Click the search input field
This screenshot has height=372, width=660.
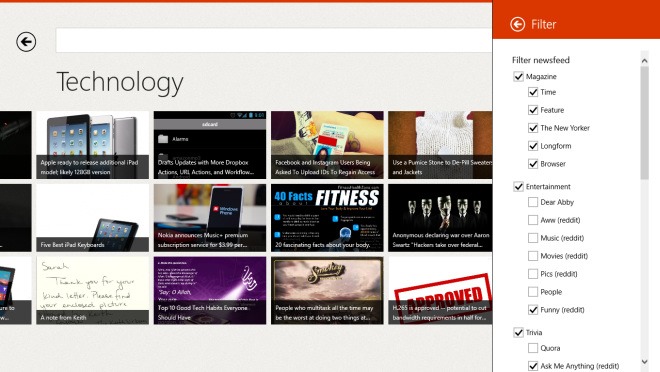274,40
